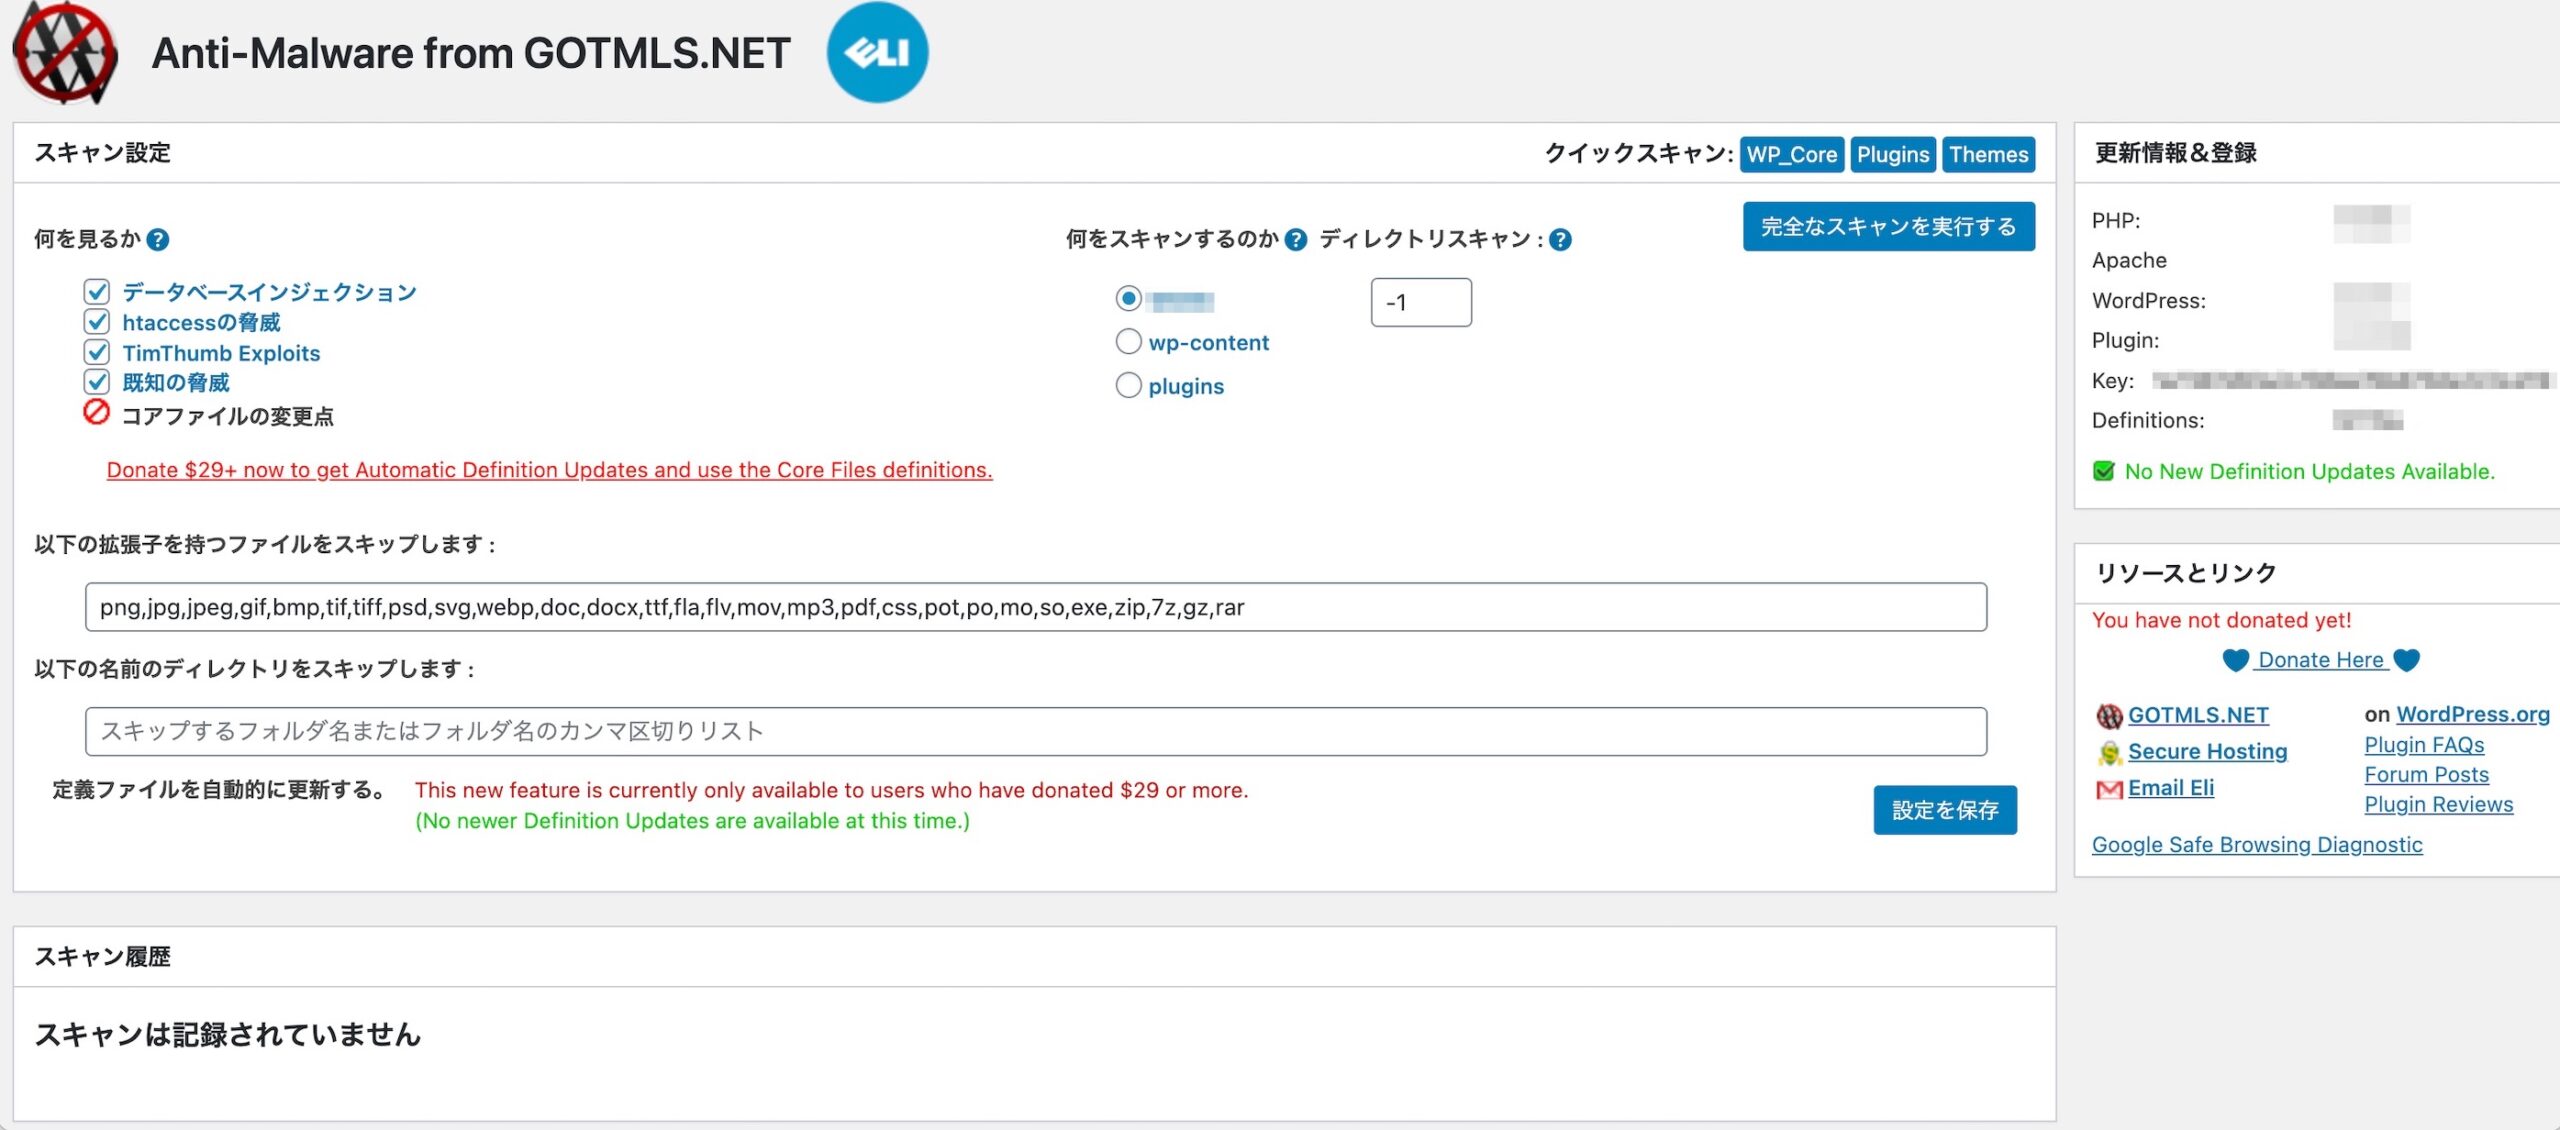The width and height of the screenshot is (2560, 1130).
Task: Open help icon next to 何を見るか
Action: 158,240
